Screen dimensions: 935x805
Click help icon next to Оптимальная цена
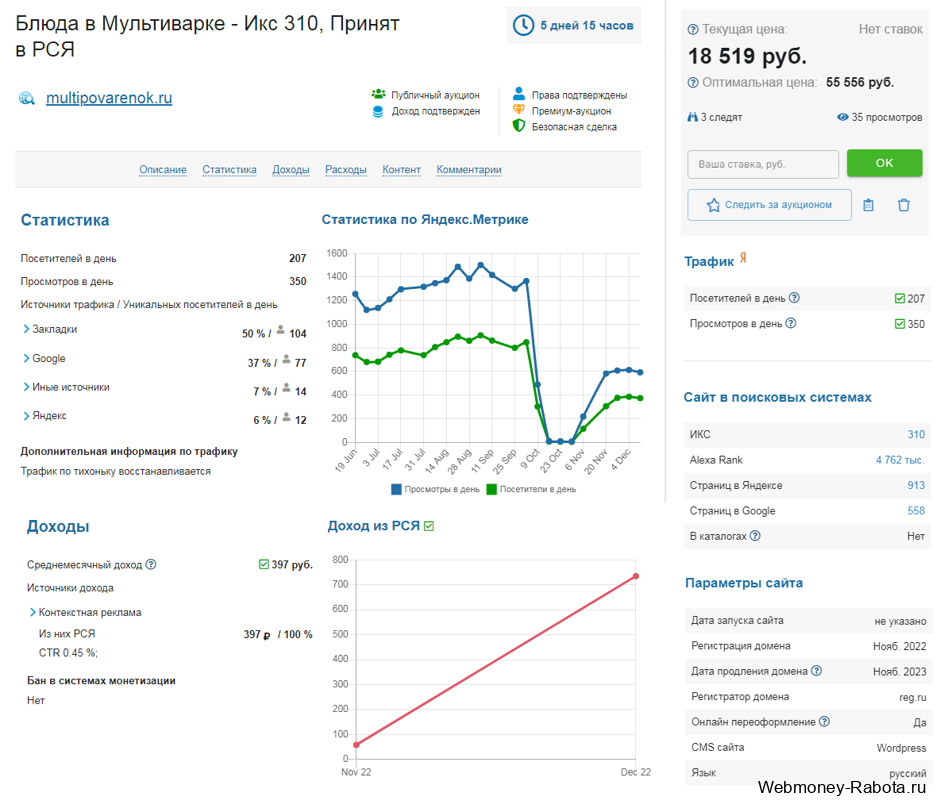693,82
